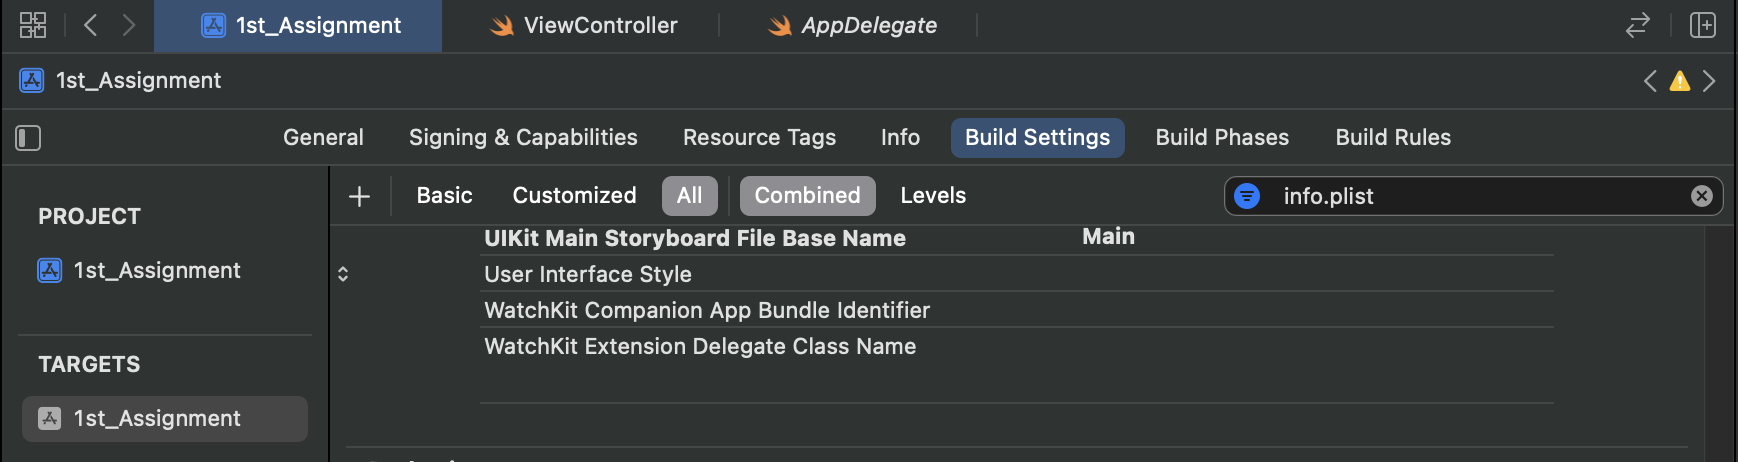Open Signing & Capabilities tab
The image size is (1738, 462).
pos(523,138)
